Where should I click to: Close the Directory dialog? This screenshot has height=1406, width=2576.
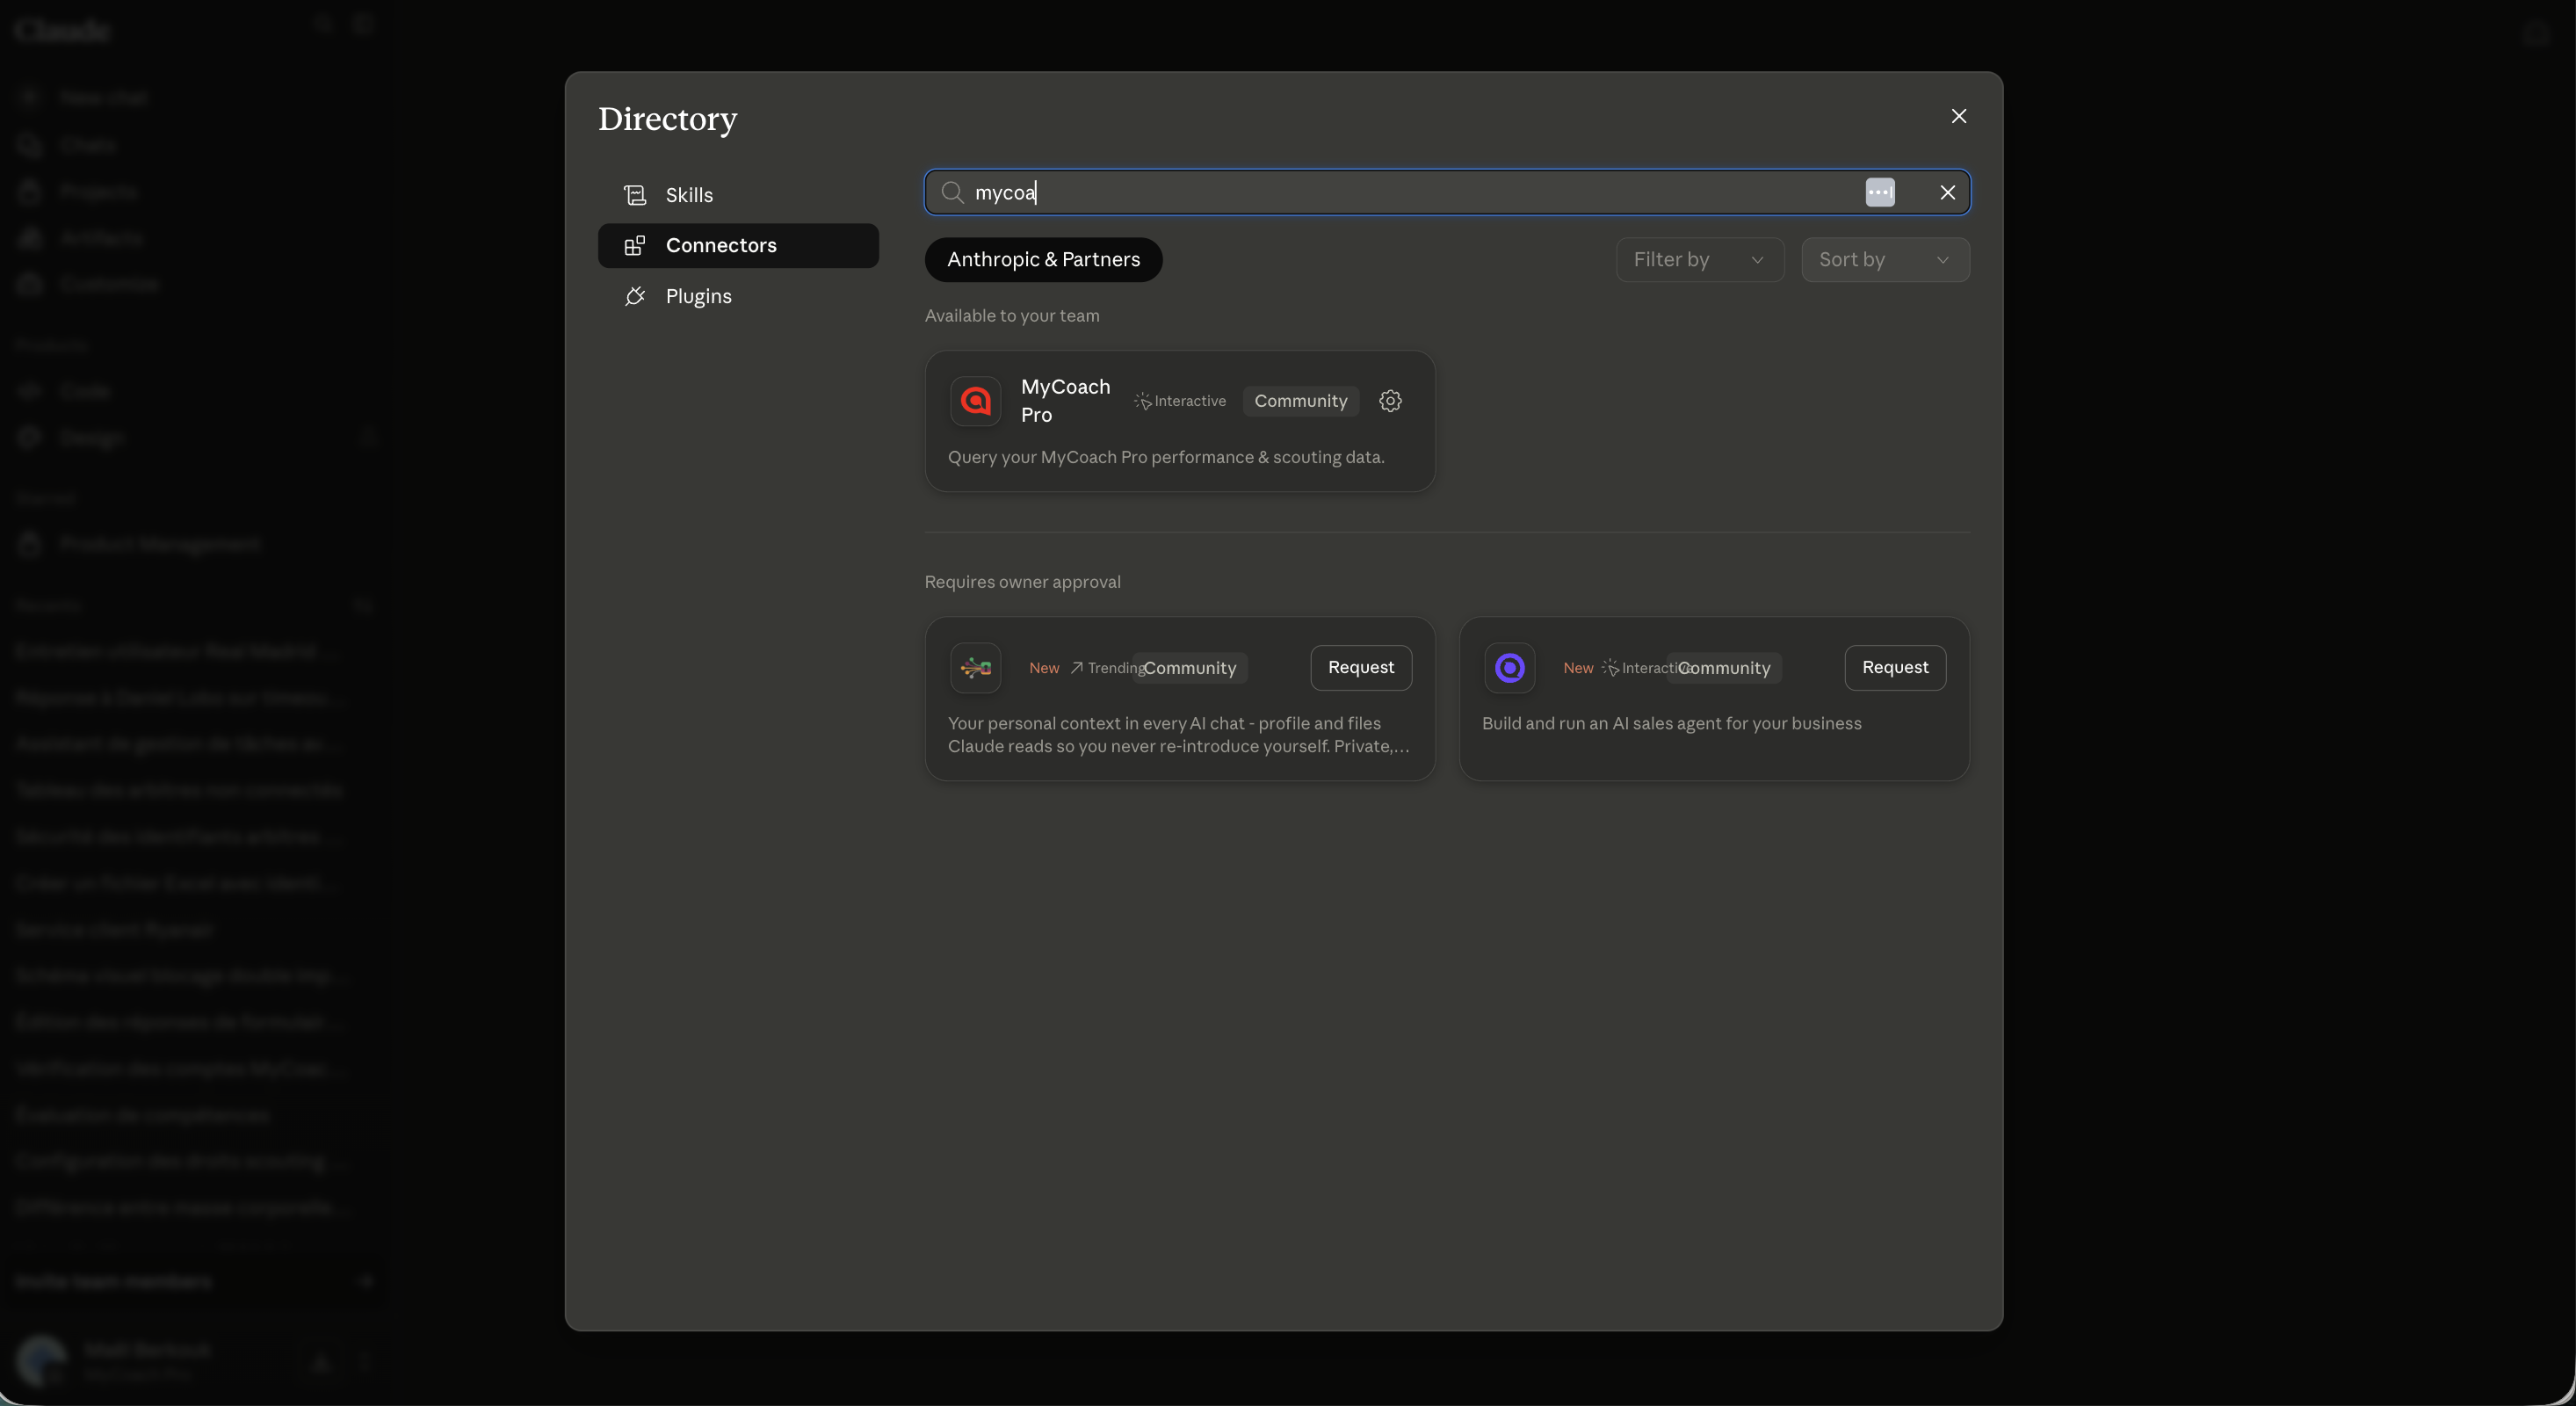click(1958, 116)
